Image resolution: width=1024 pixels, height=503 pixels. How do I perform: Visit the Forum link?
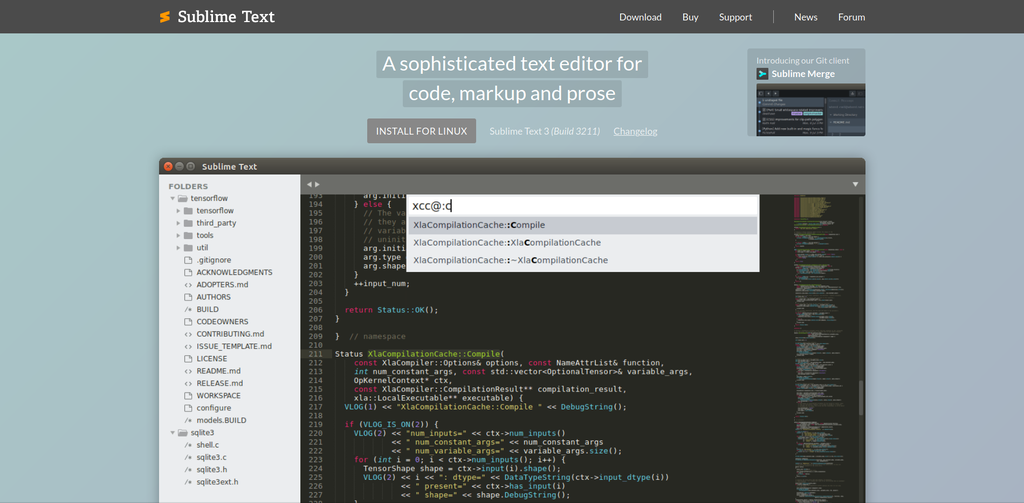852,17
